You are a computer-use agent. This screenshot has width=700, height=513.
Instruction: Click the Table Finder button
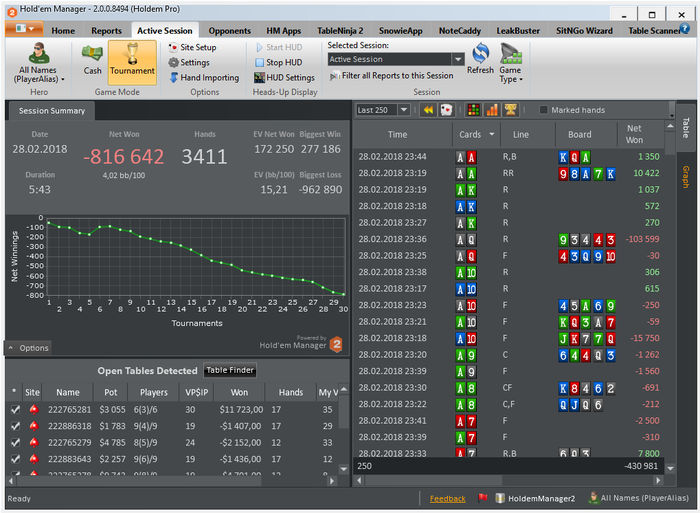tap(230, 370)
